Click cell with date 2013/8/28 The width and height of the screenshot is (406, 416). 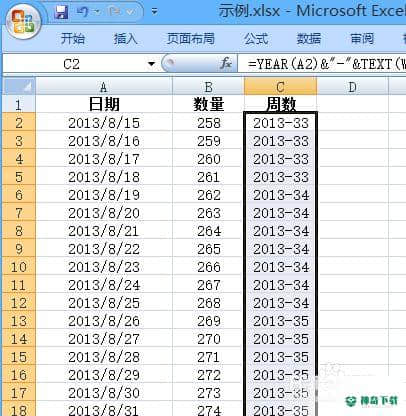point(104,357)
